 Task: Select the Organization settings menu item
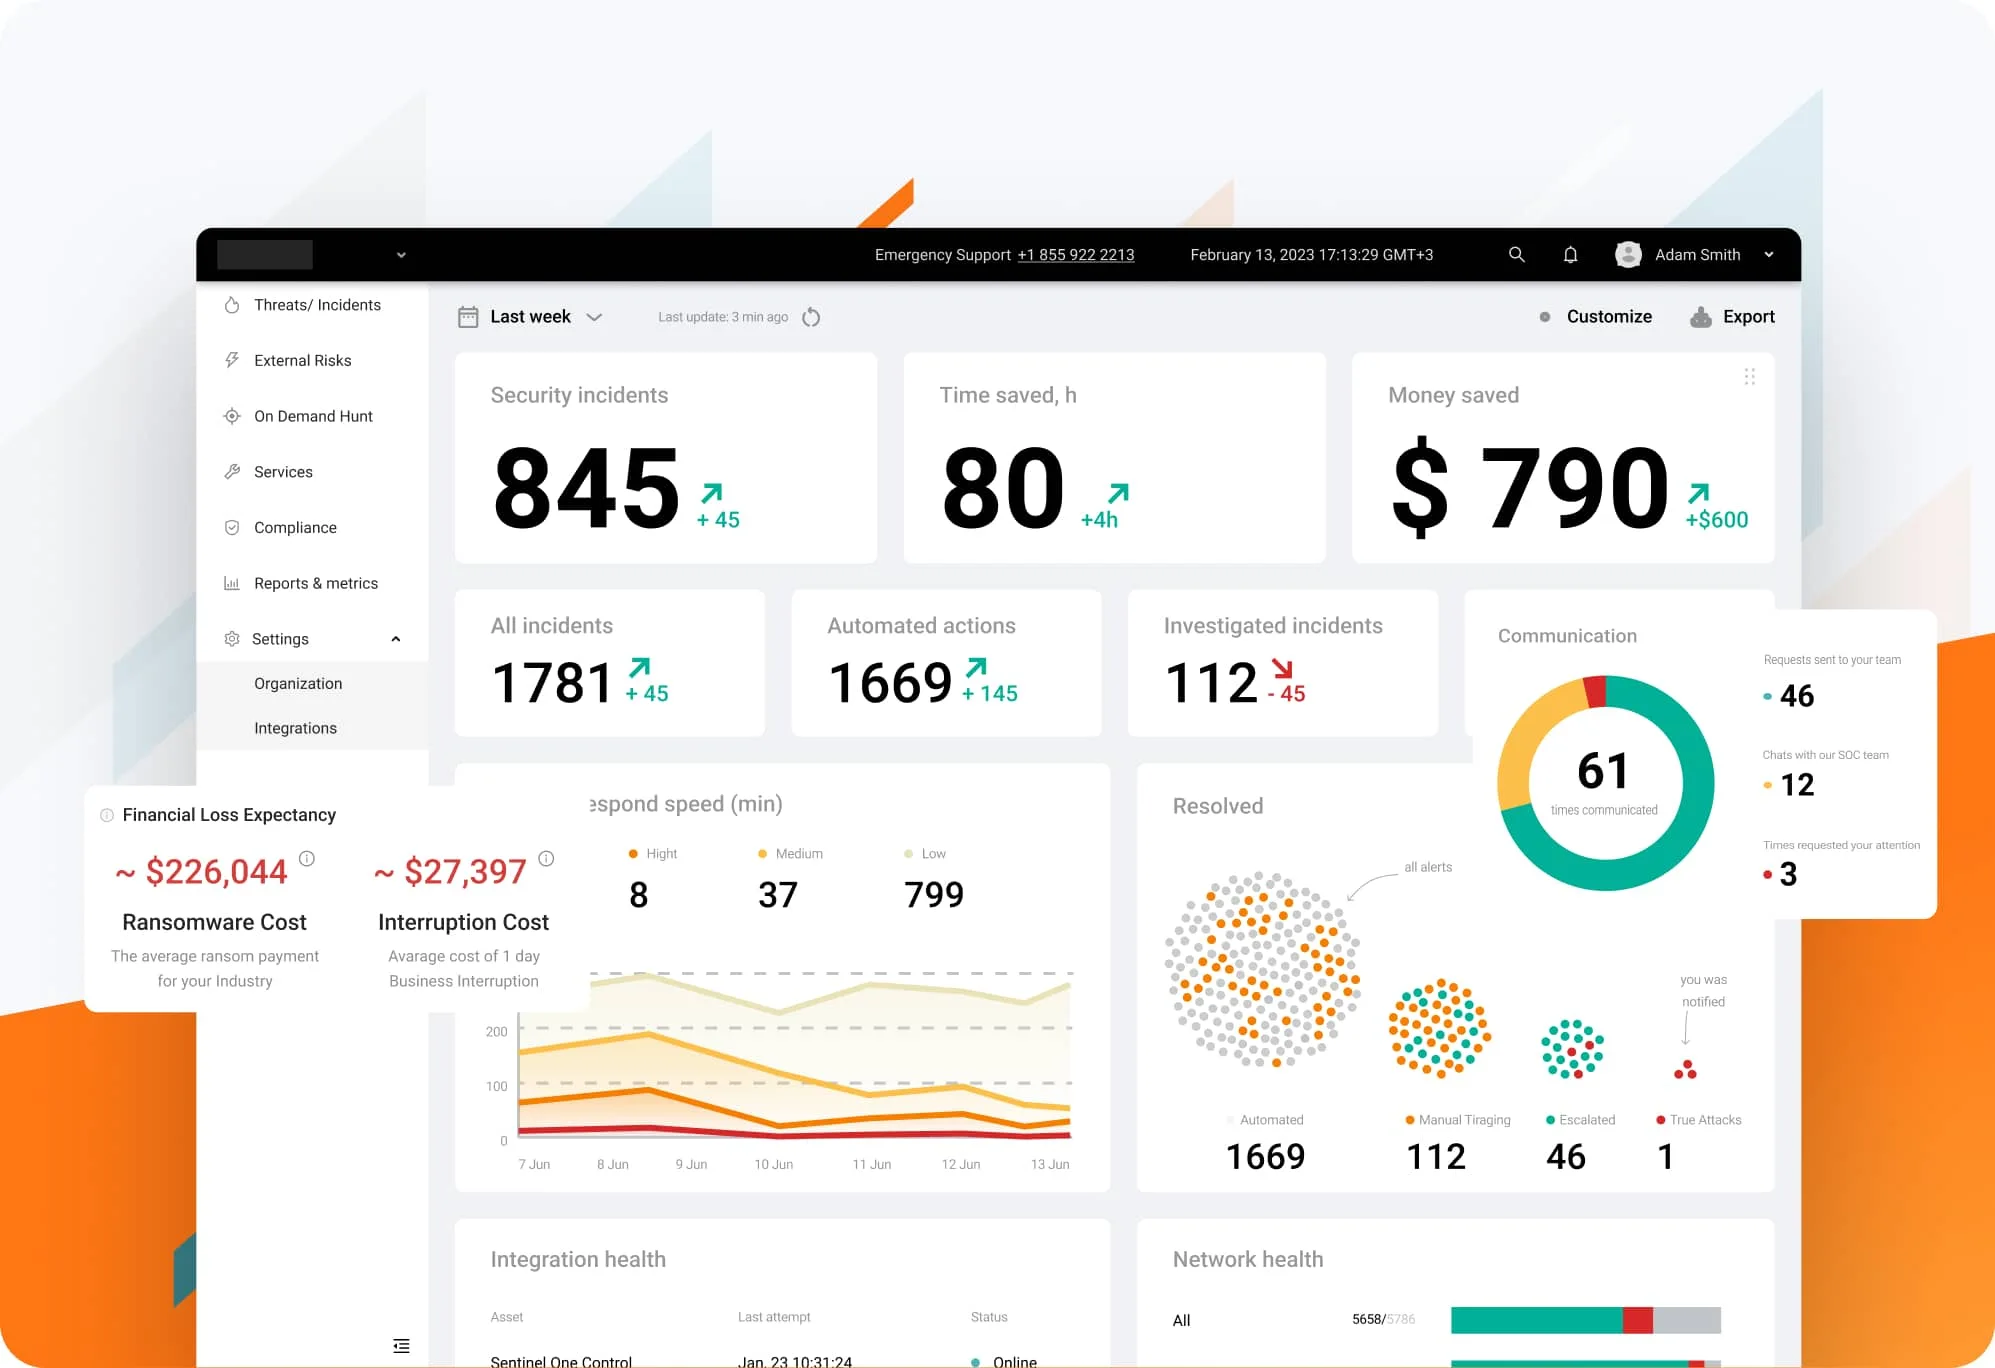click(297, 682)
